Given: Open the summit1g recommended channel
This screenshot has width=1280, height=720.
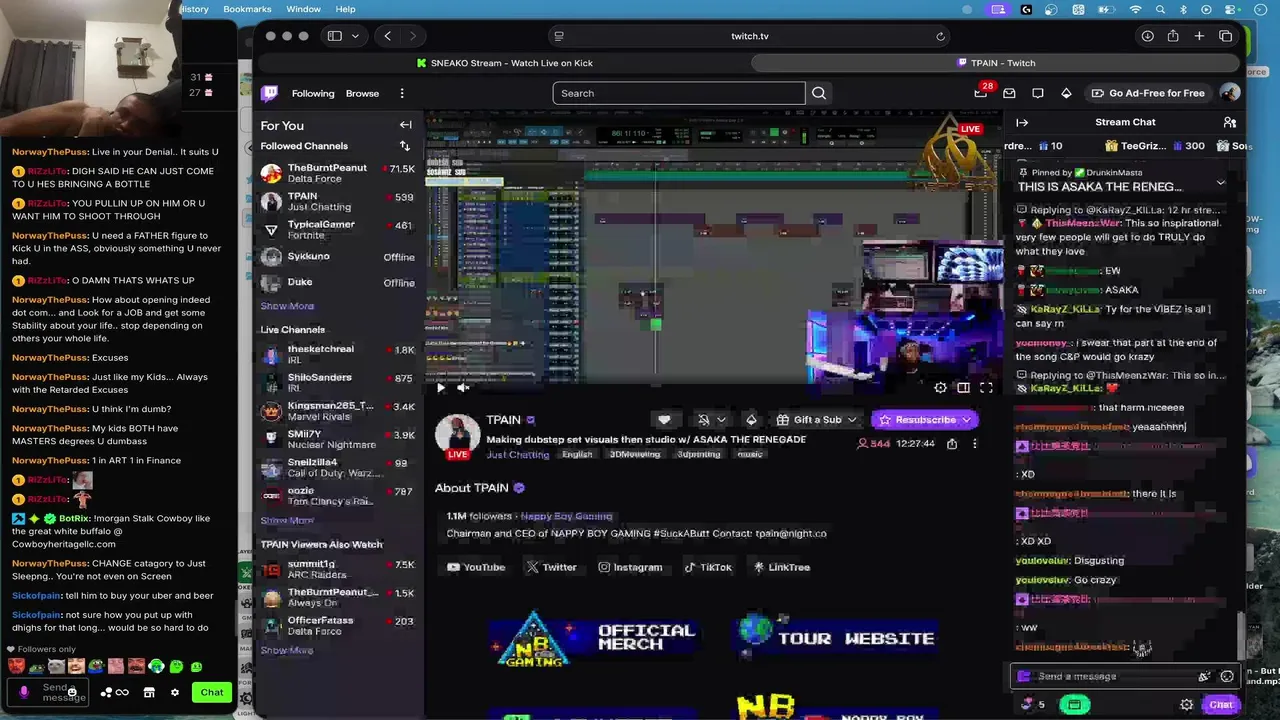Looking at the screenshot, I should 337,569.
